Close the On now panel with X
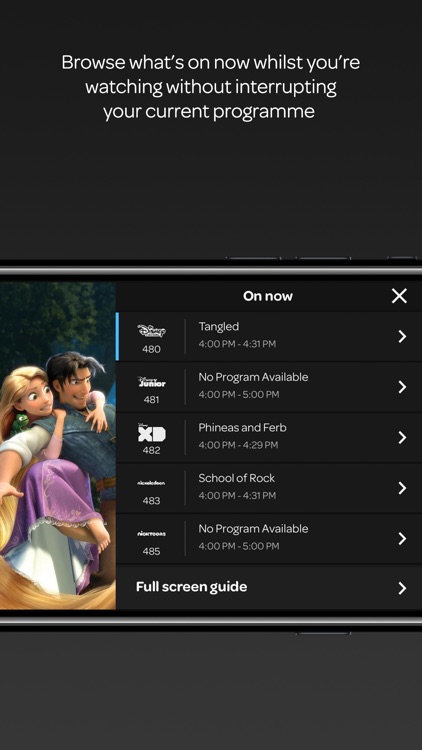The width and height of the screenshot is (422, 750). tap(399, 296)
